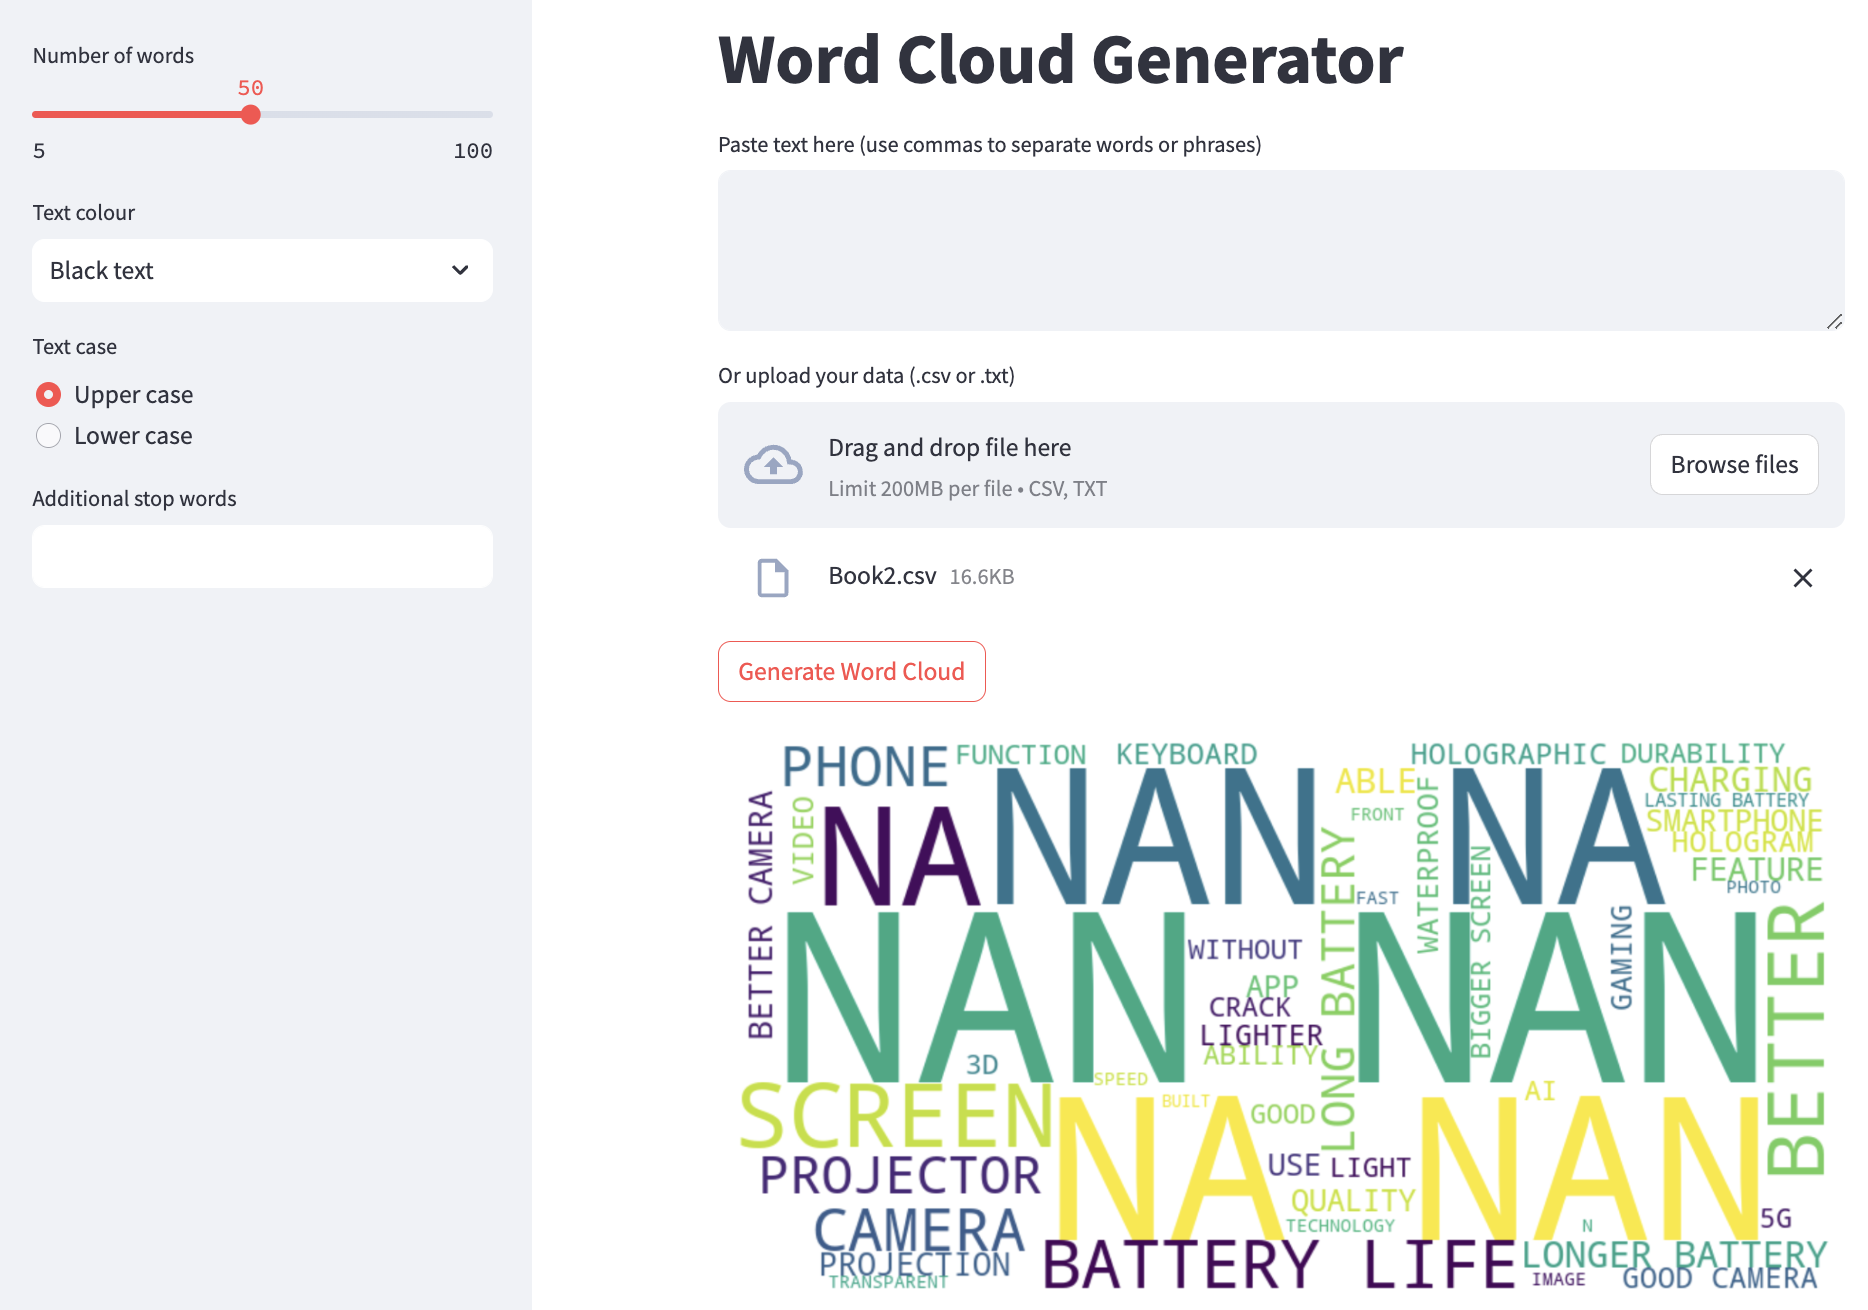Click the Additional stop words input field
This screenshot has width=1868, height=1310.
coord(262,556)
